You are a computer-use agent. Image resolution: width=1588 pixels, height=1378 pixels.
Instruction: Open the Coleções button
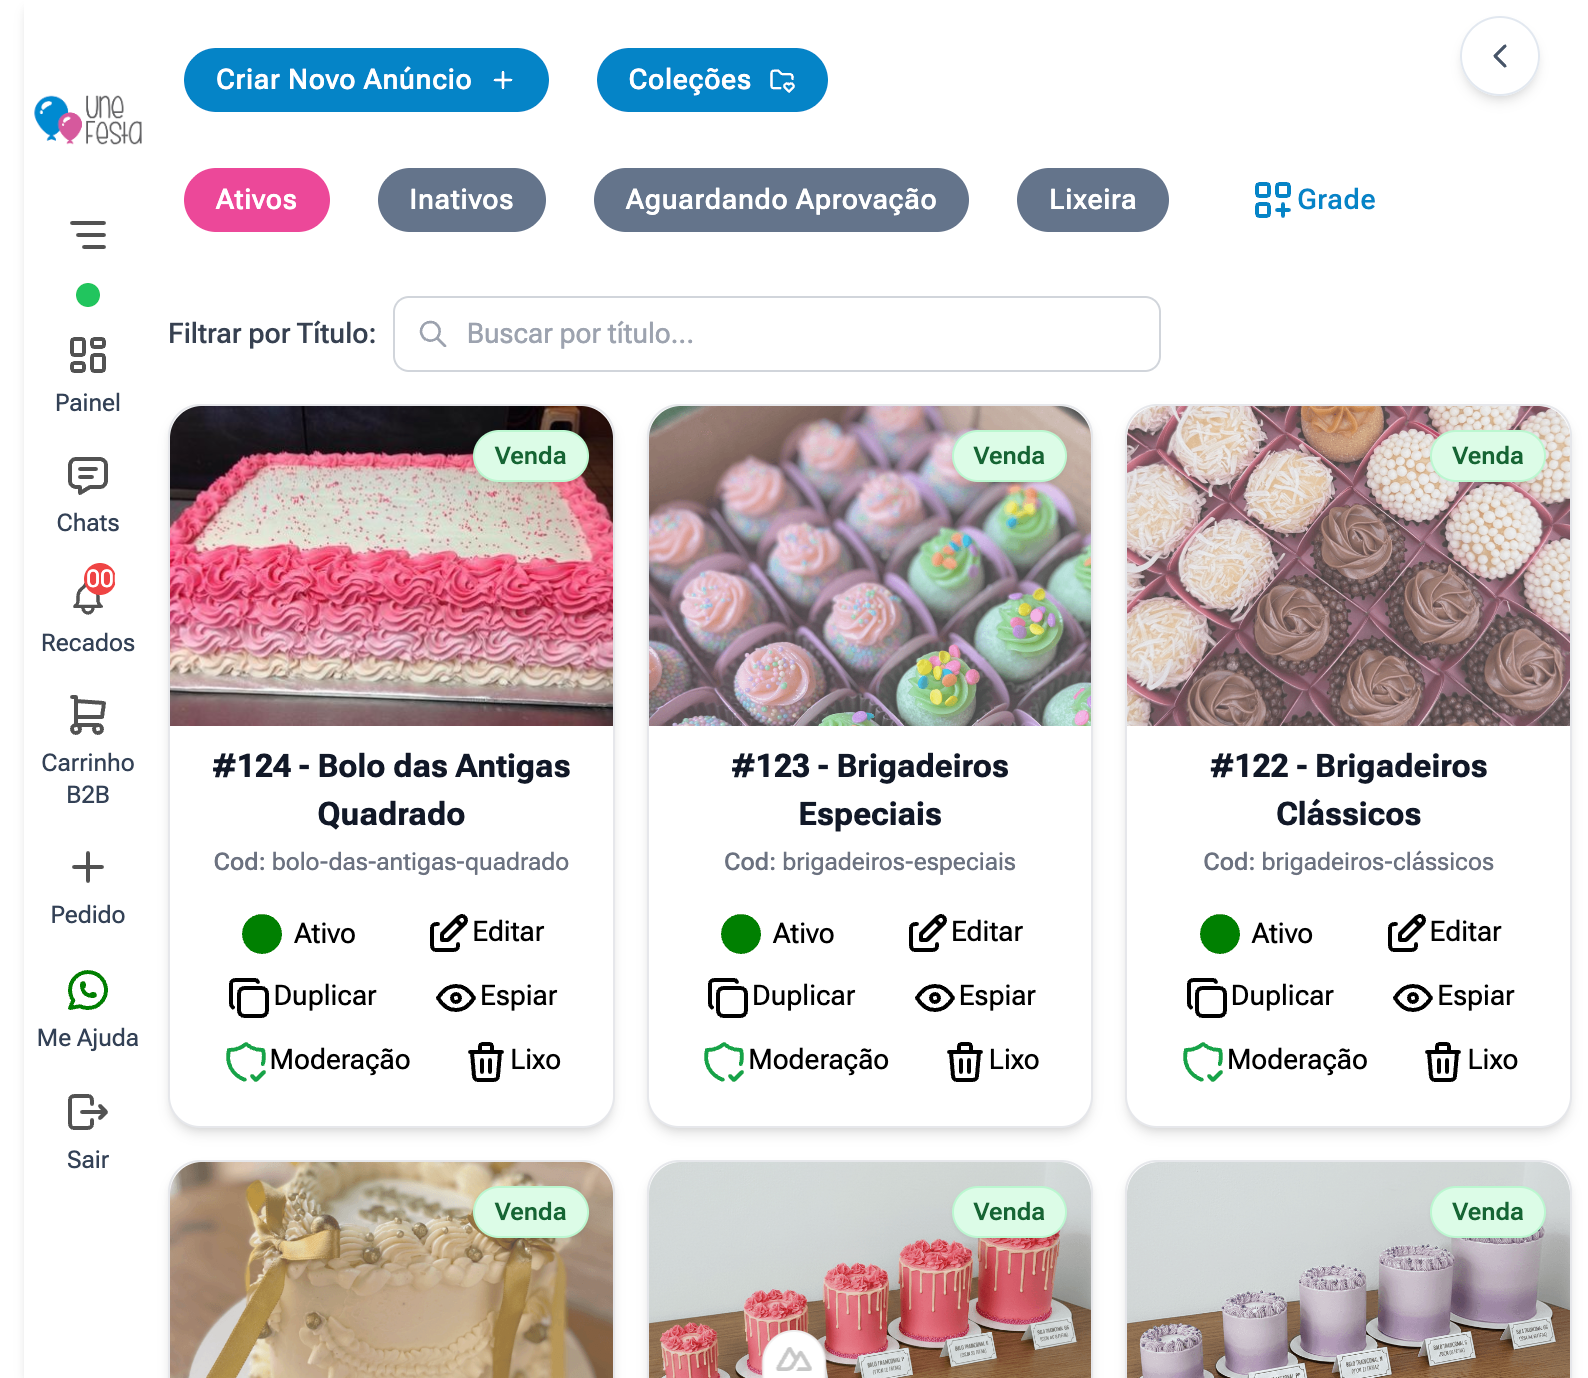(712, 80)
